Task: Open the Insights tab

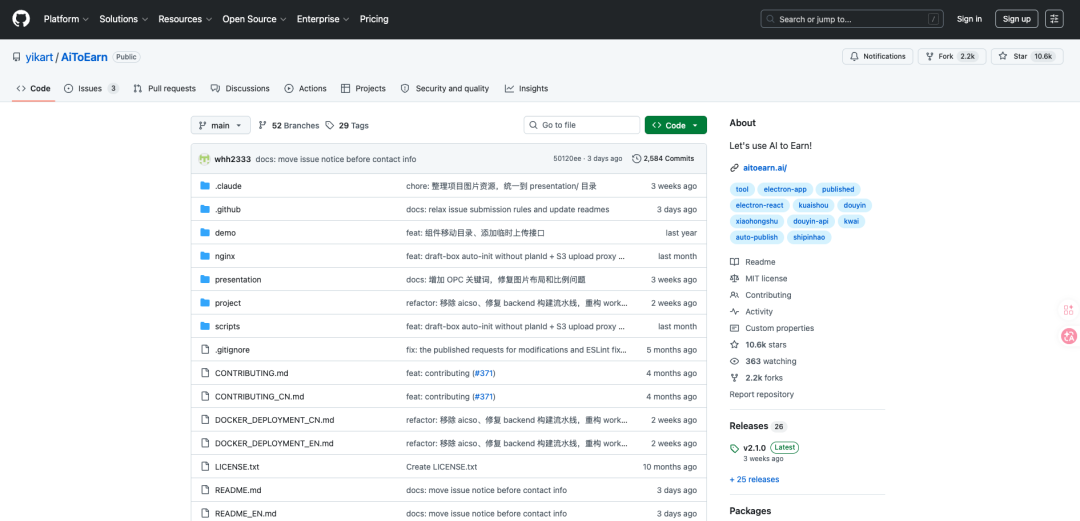Action: [526, 88]
